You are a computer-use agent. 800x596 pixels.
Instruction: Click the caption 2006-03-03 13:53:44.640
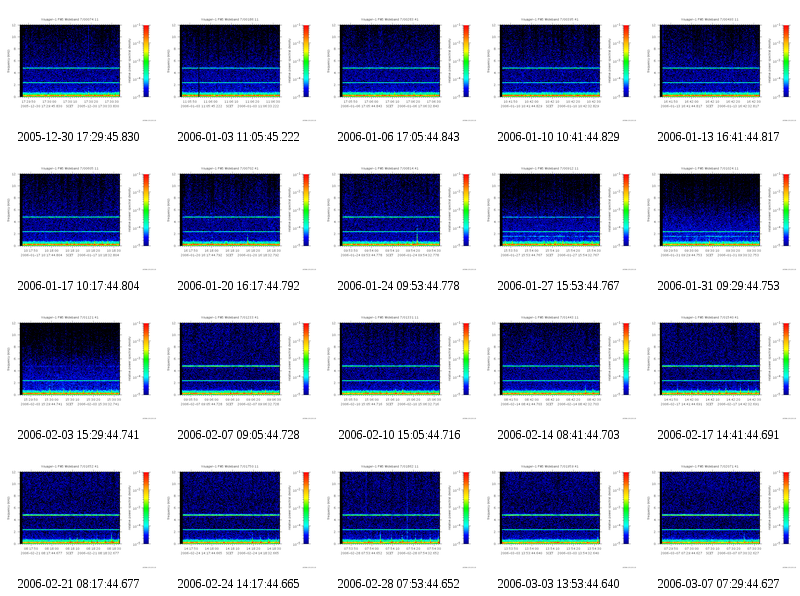[x=558, y=584]
